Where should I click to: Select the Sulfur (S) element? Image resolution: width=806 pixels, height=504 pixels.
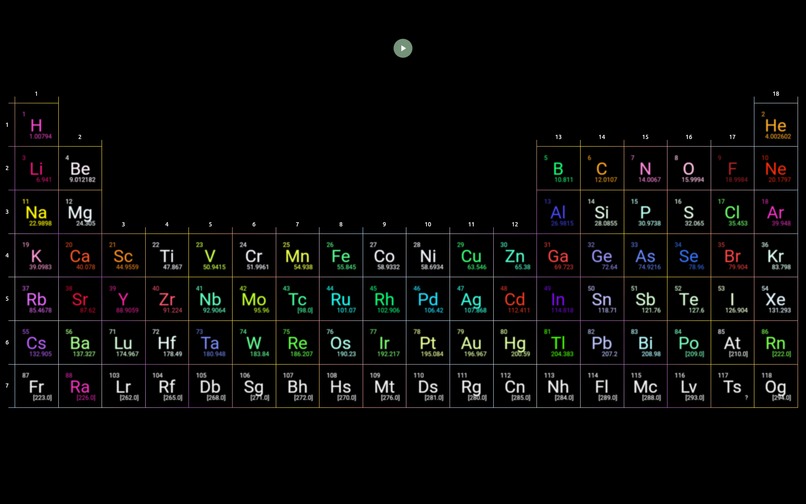click(x=689, y=212)
